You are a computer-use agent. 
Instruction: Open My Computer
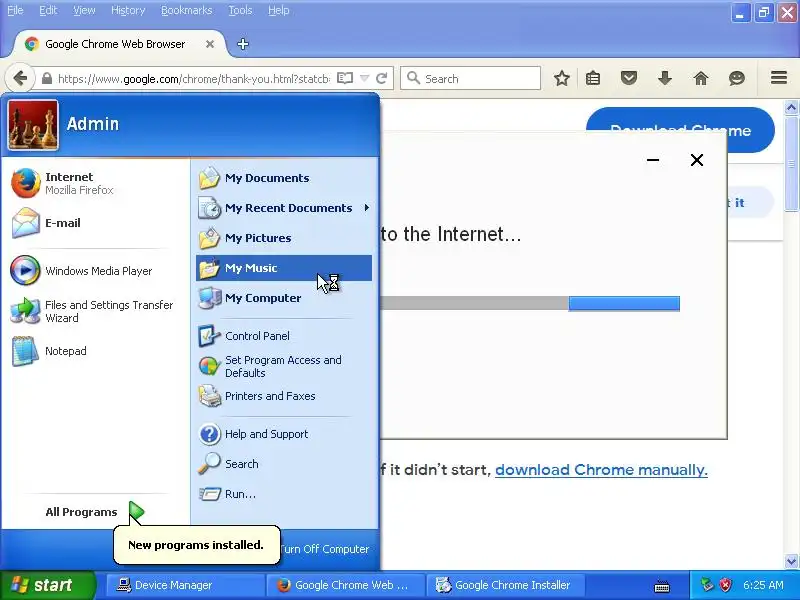click(x=284, y=298)
